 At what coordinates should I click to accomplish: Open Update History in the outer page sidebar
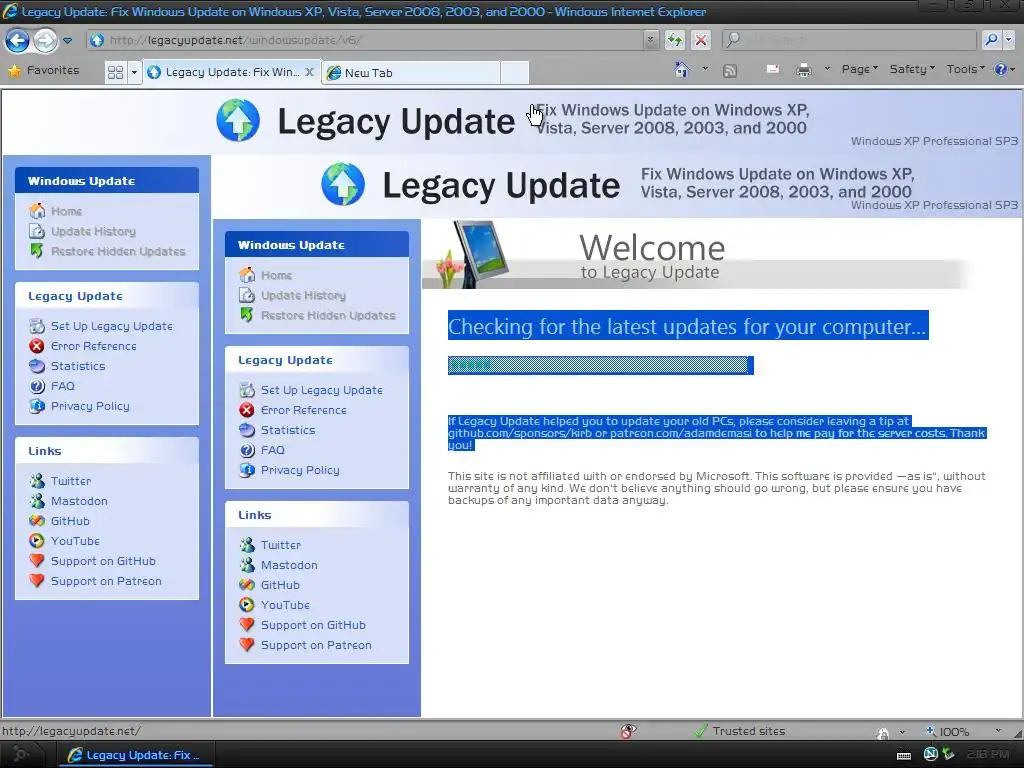pyautogui.click(x=93, y=231)
